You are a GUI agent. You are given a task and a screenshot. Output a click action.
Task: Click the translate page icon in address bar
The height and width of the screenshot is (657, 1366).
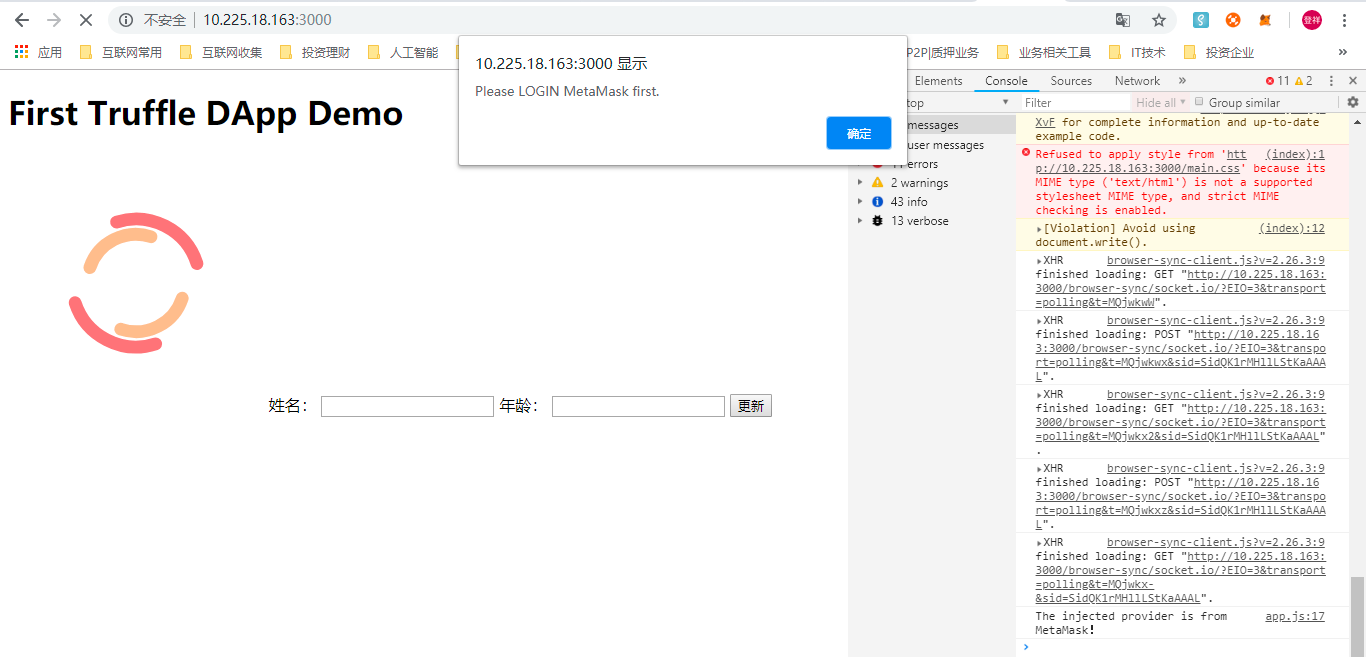(x=1123, y=20)
